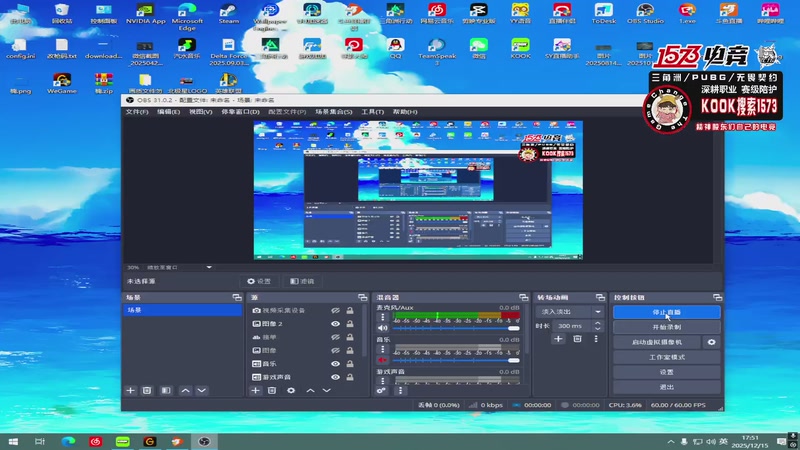Expand preview scale dropdown below preview
Image resolution: width=800 pixels, height=450 pixels.
click(x=209, y=267)
